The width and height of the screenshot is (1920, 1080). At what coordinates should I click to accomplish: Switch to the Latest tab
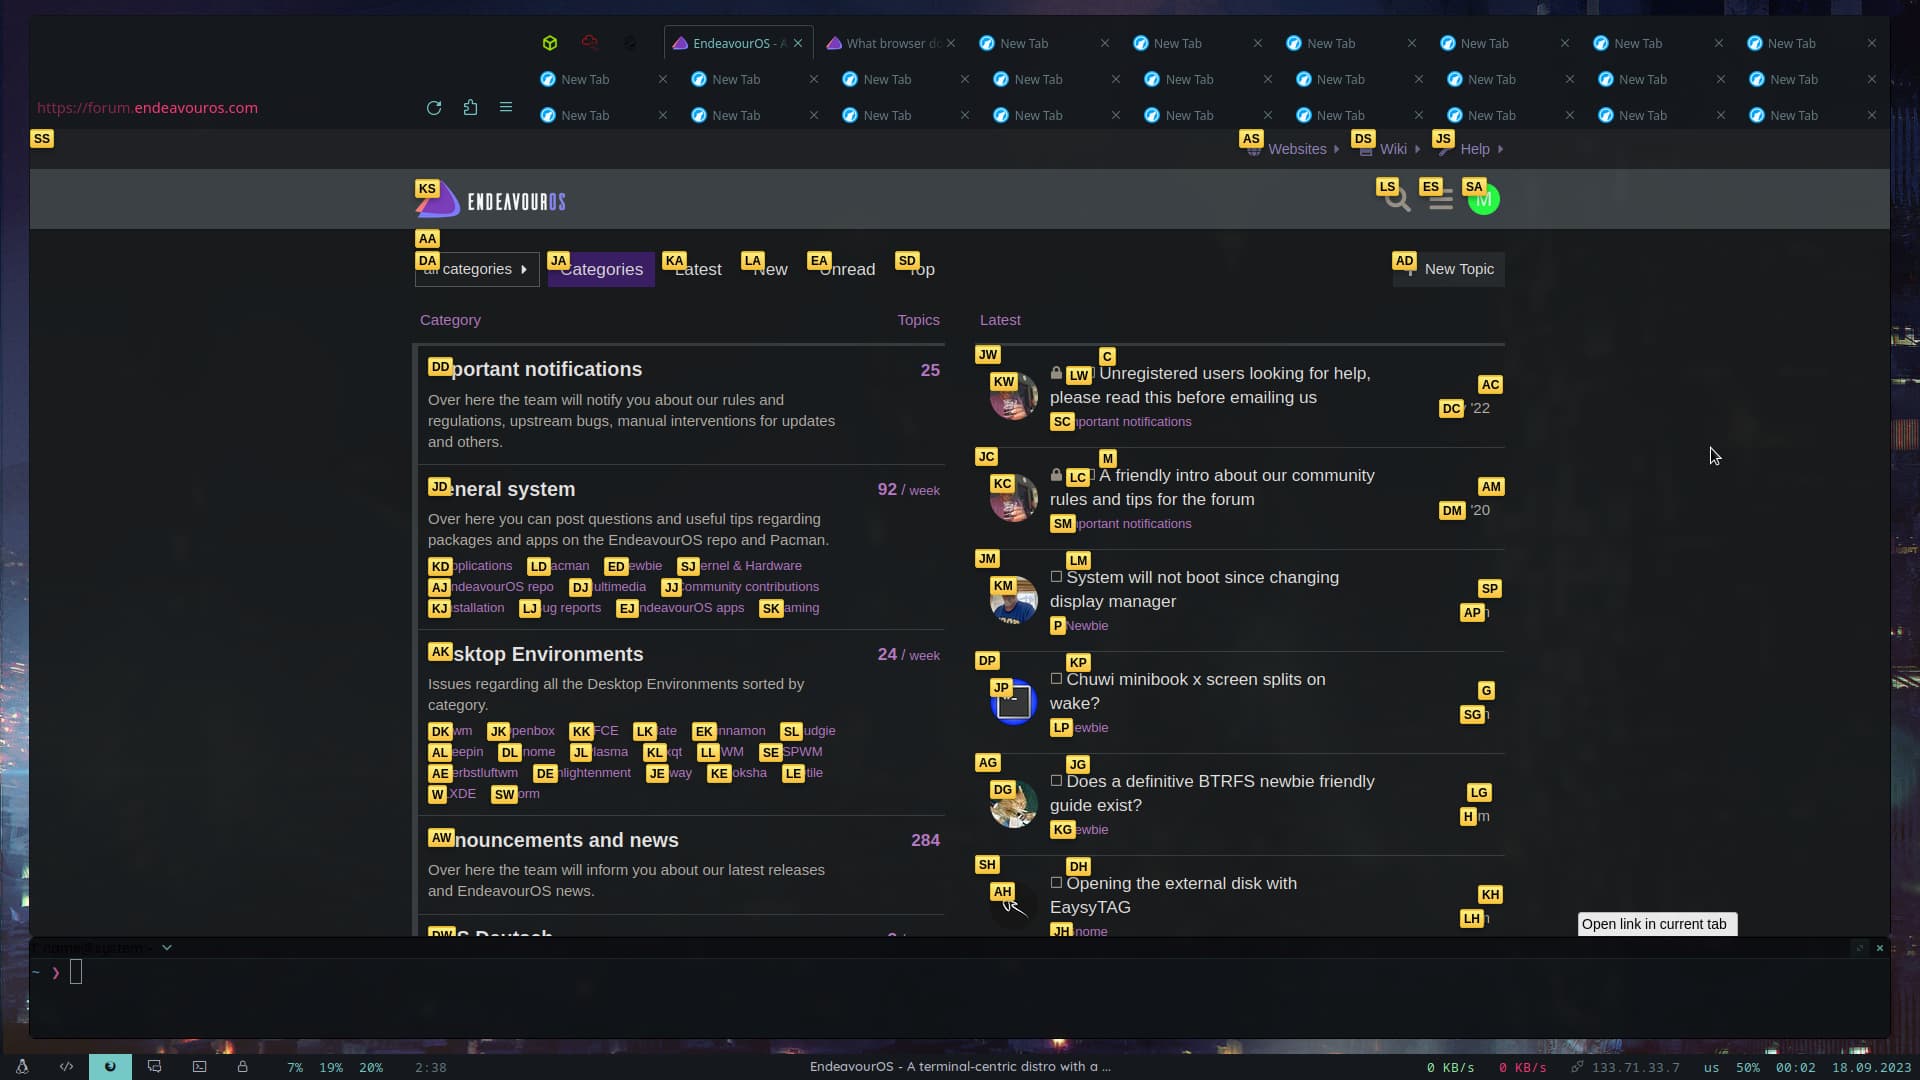click(698, 269)
